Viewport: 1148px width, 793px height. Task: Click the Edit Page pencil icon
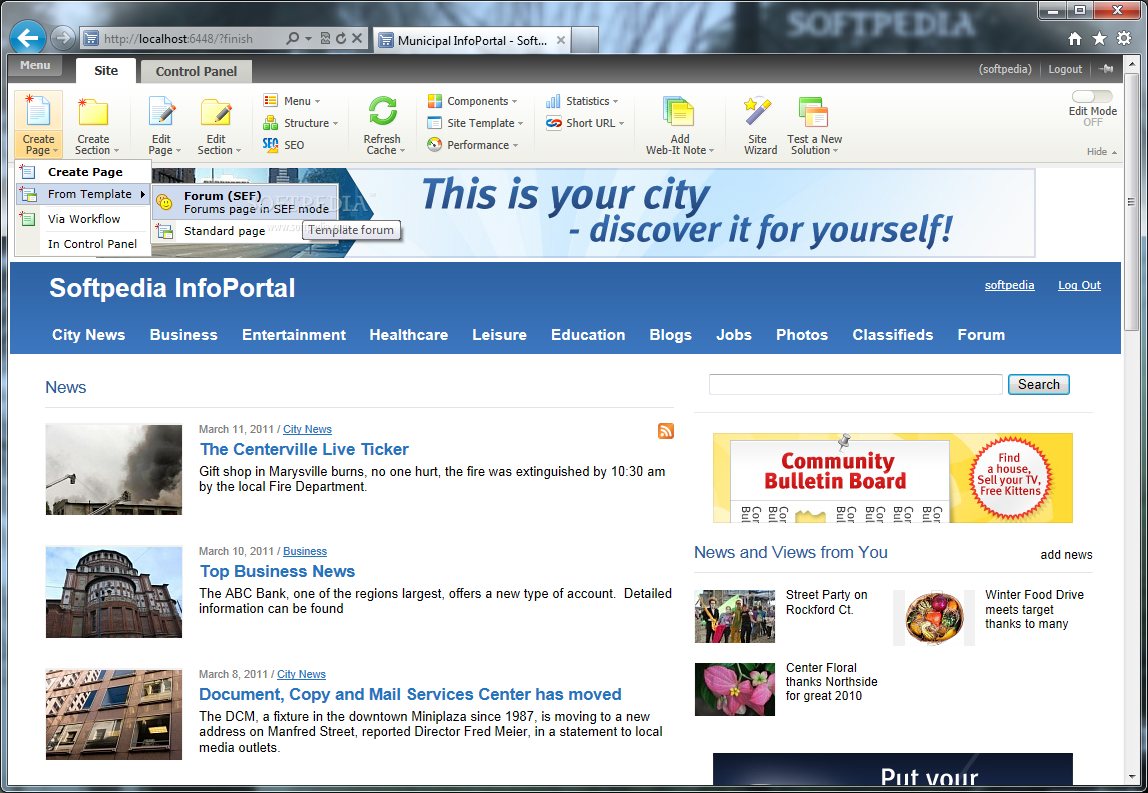tap(161, 112)
